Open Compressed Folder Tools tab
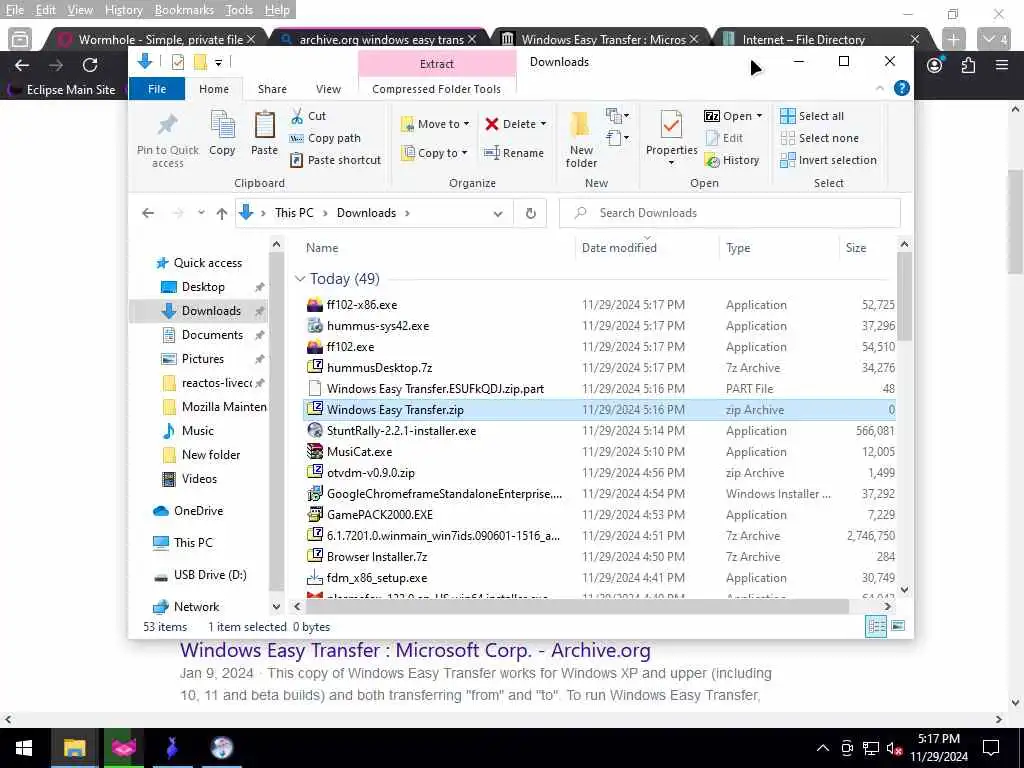The width and height of the screenshot is (1024, 768). (436, 89)
